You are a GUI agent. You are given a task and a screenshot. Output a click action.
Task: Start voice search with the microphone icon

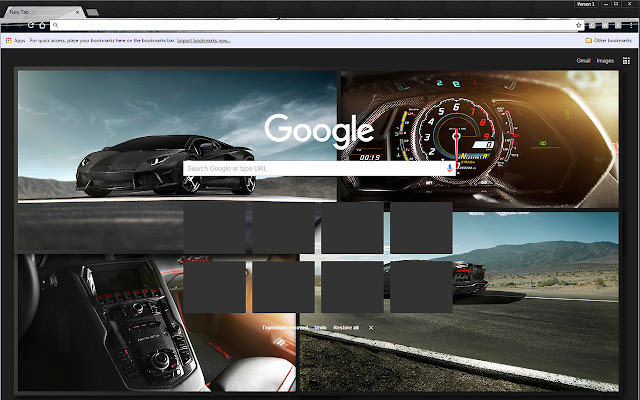(449, 168)
